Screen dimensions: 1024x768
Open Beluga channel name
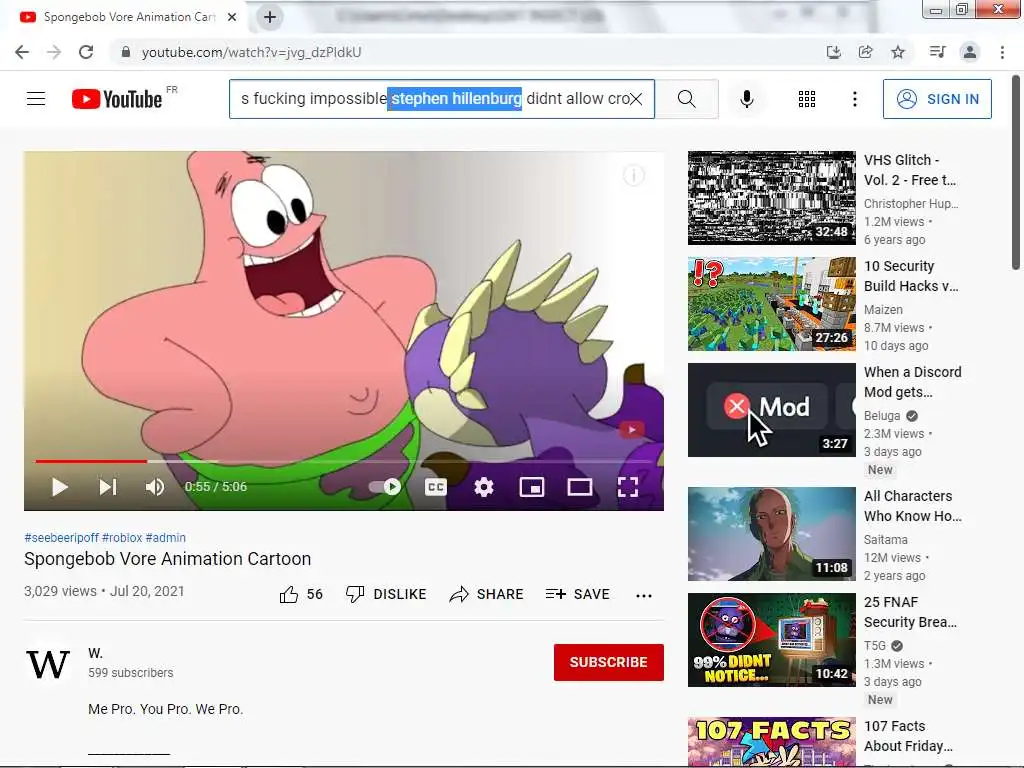click(x=882, y=415)
